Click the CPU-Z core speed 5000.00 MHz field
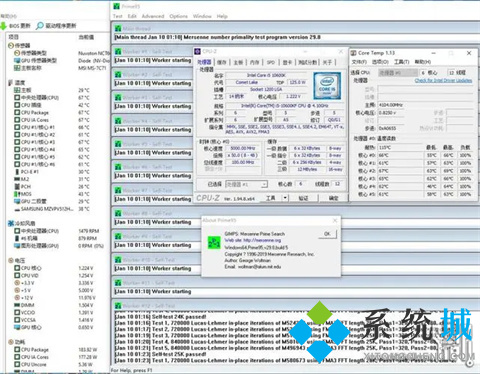 tap(243, 148)
